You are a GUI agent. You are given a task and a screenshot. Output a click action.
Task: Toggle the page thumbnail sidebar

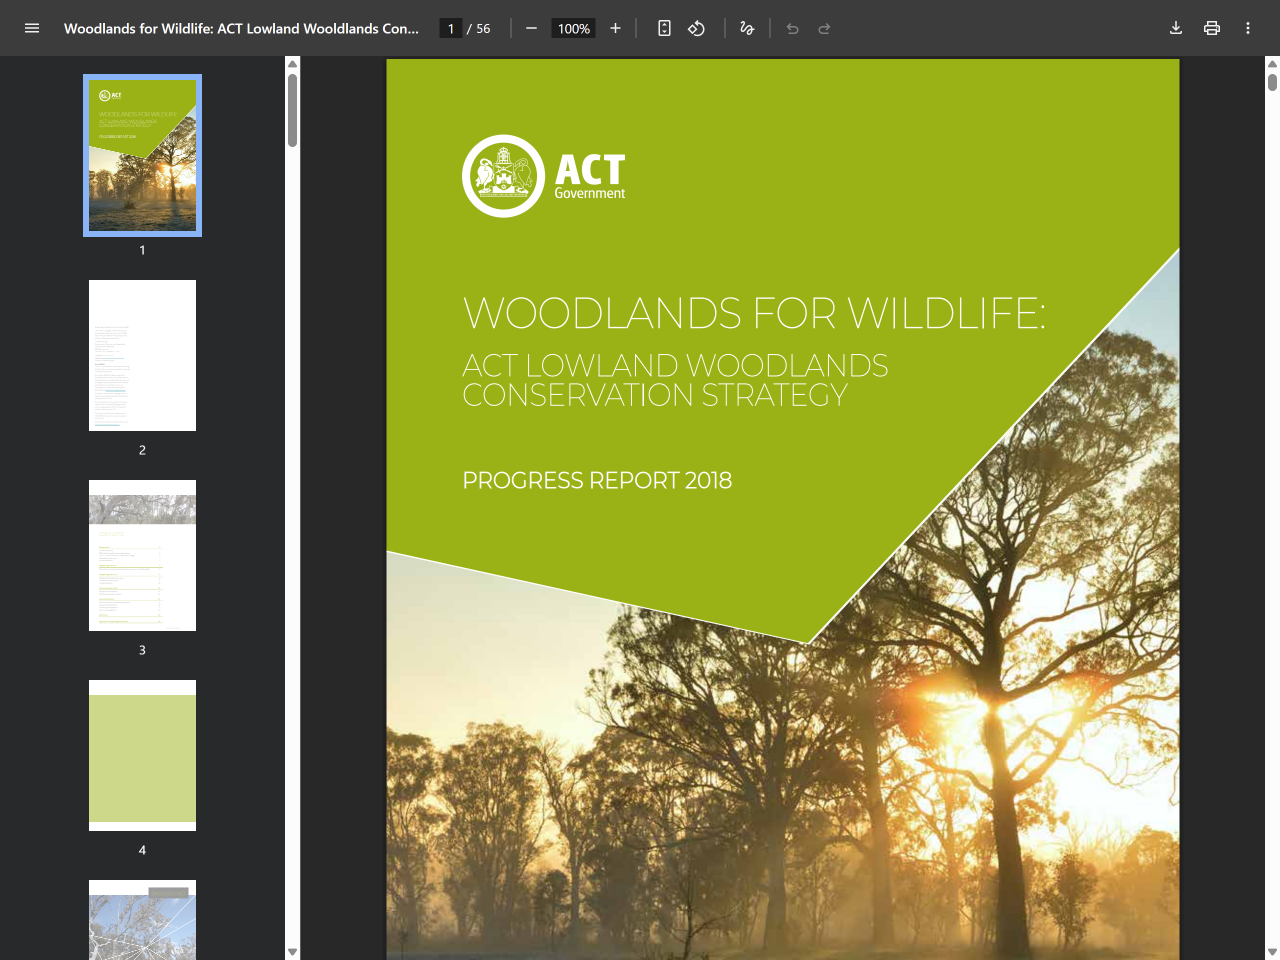click(x=32, y=28)
